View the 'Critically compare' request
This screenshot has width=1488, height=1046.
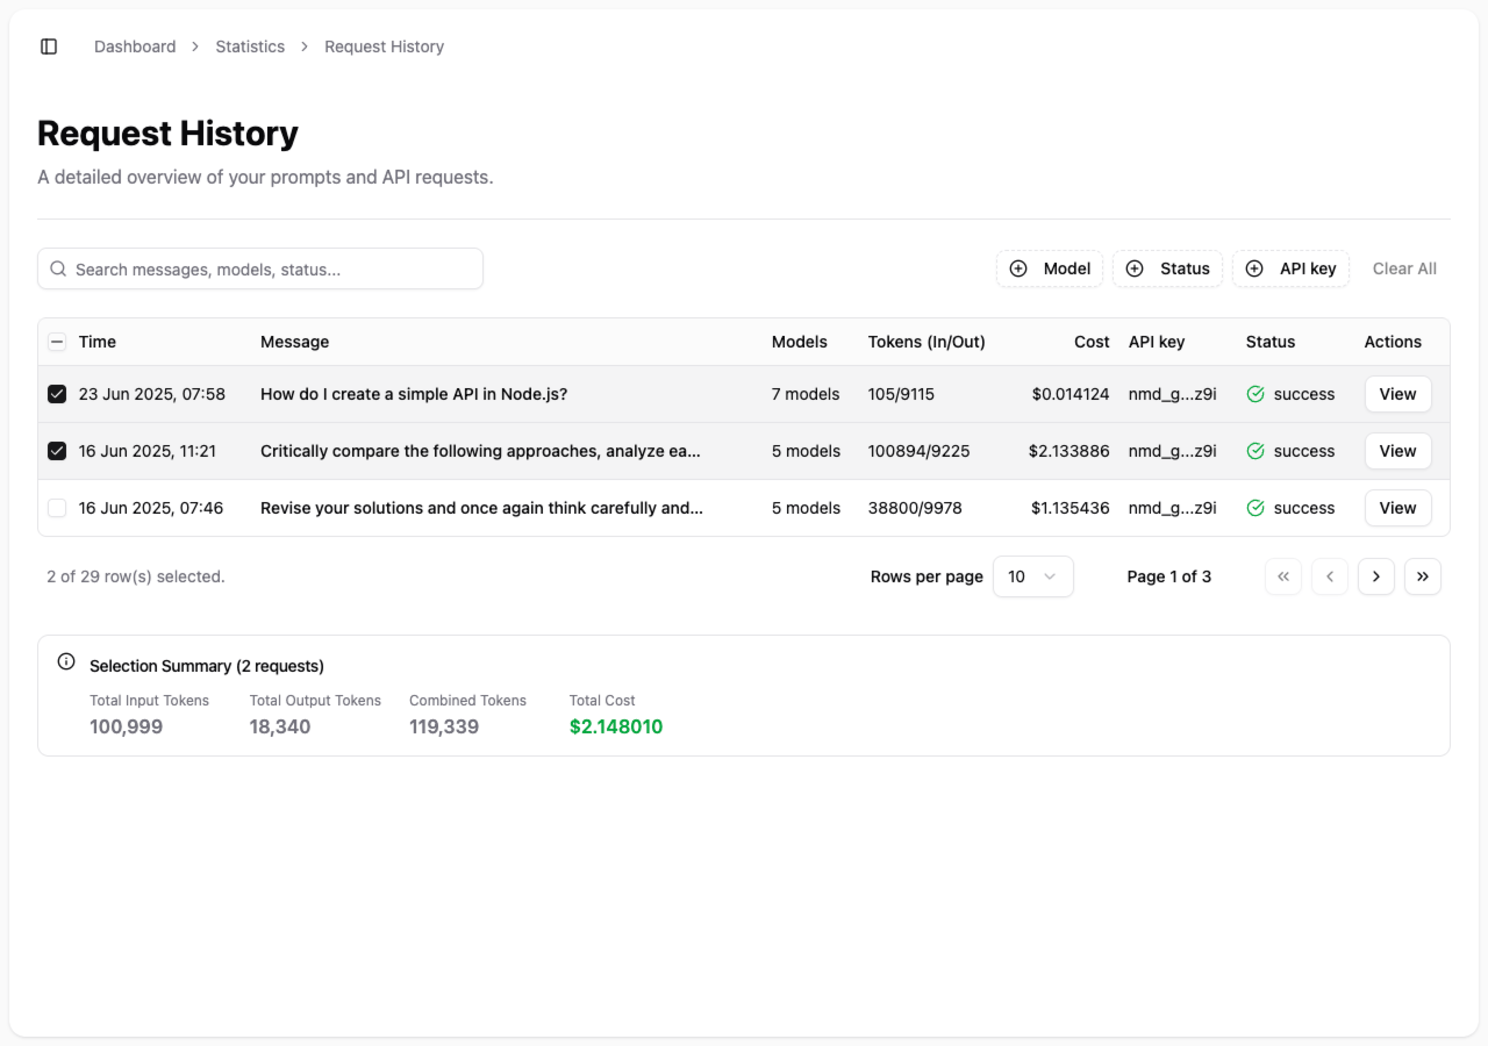pos(1398,451)
